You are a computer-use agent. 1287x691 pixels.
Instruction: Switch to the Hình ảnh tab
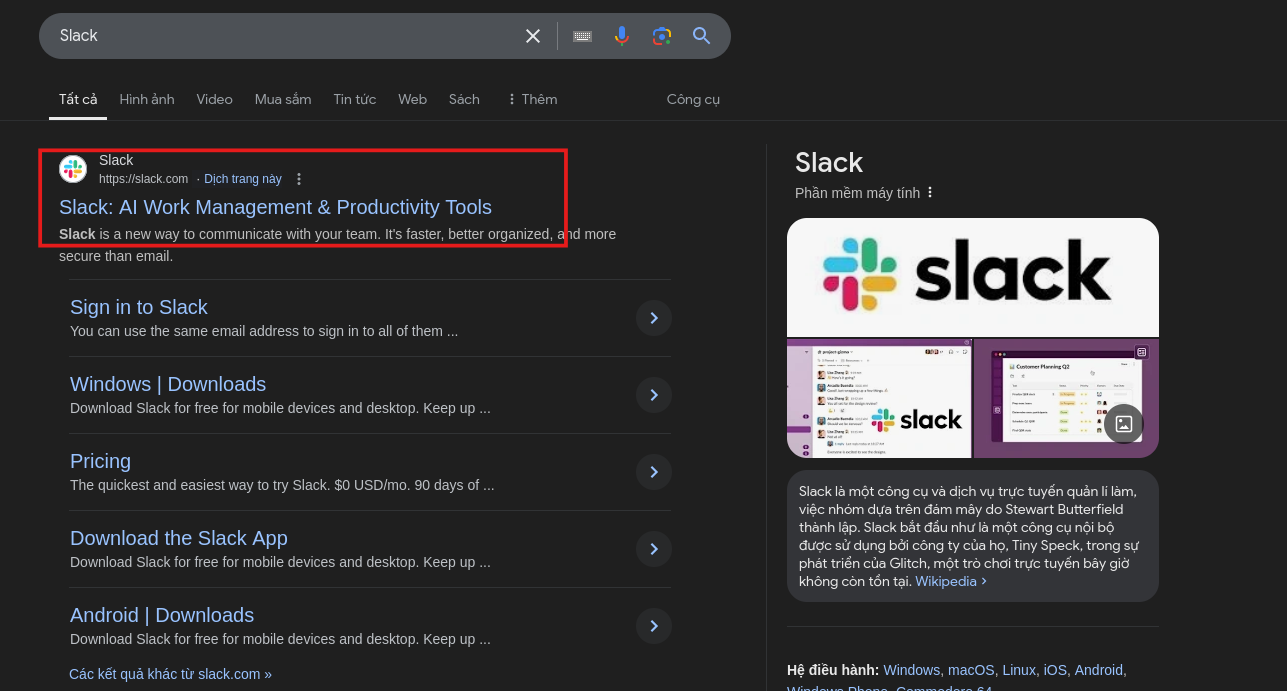click(147, 99)
